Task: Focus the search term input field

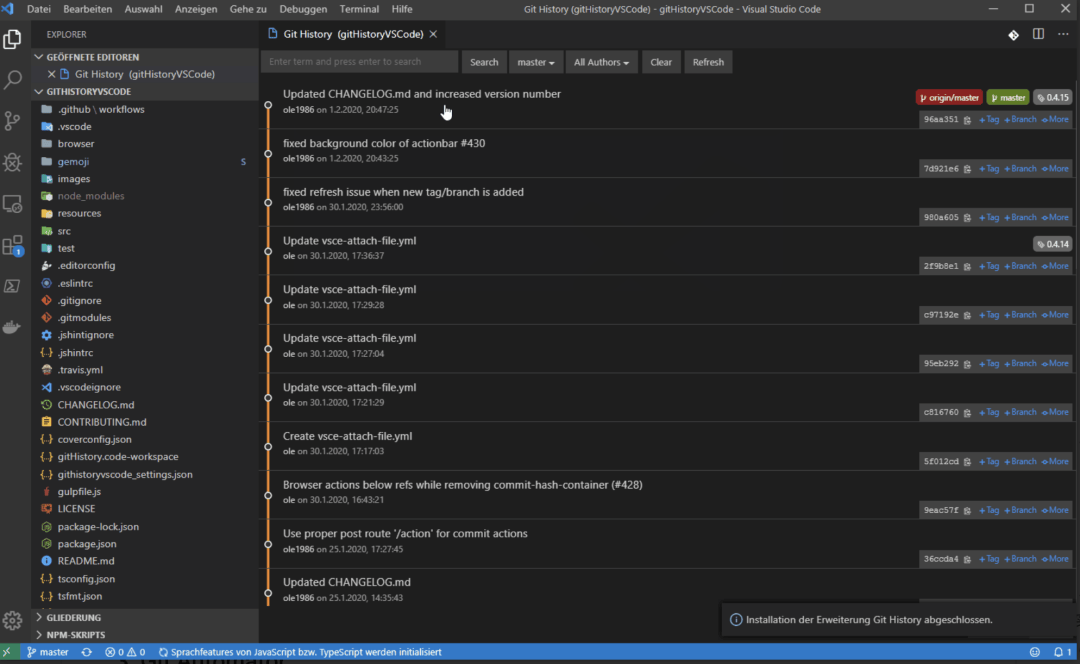Action: tap(360, 62)
